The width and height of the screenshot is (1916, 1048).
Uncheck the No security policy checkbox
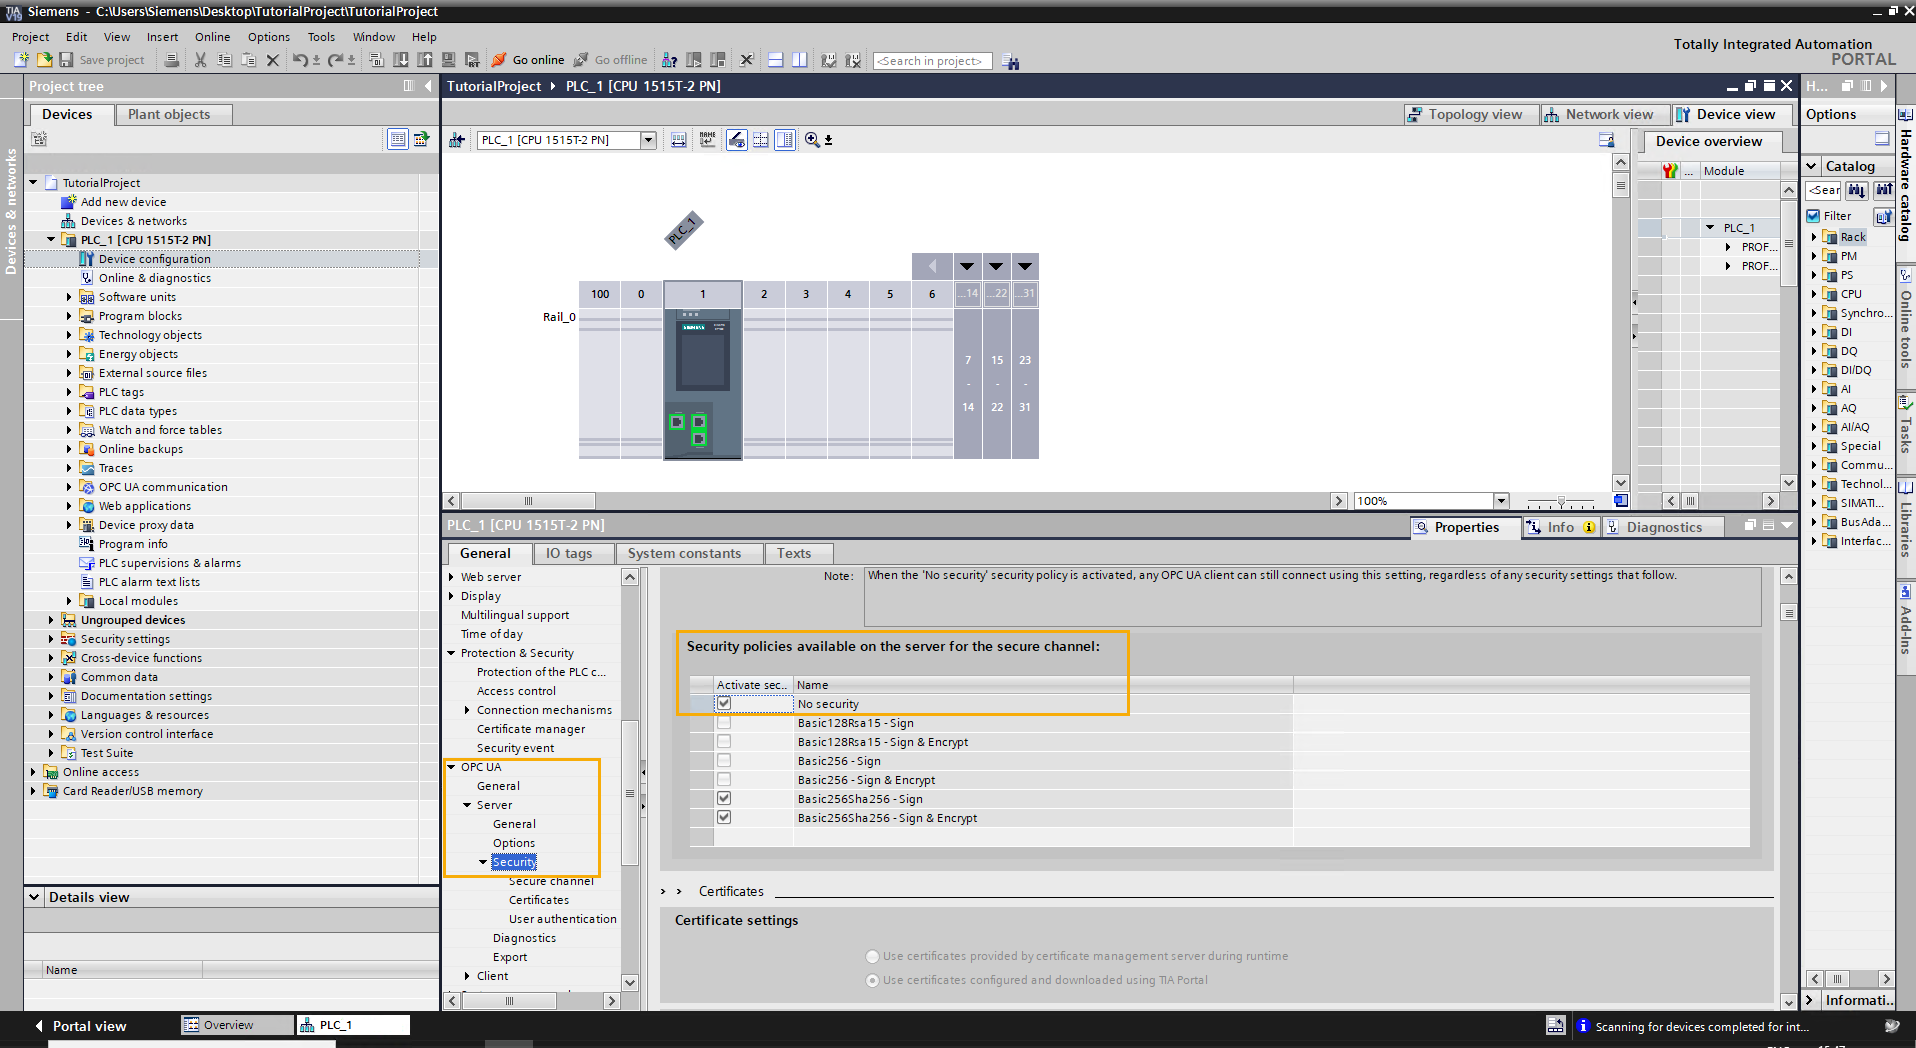pyautogui.click(x=724, y=704)
